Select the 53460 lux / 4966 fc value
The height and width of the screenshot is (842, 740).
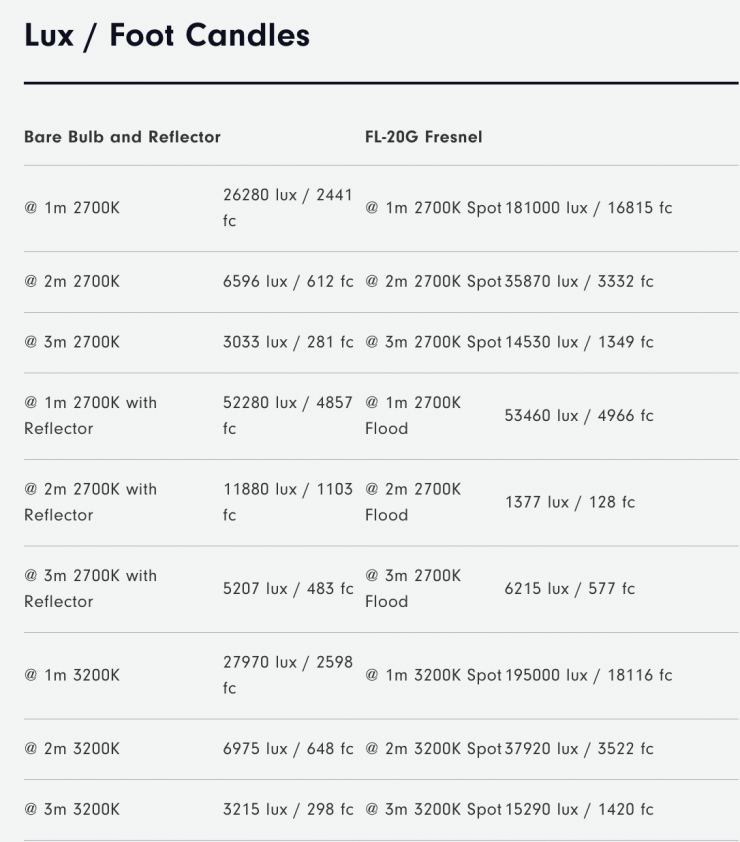578,415
